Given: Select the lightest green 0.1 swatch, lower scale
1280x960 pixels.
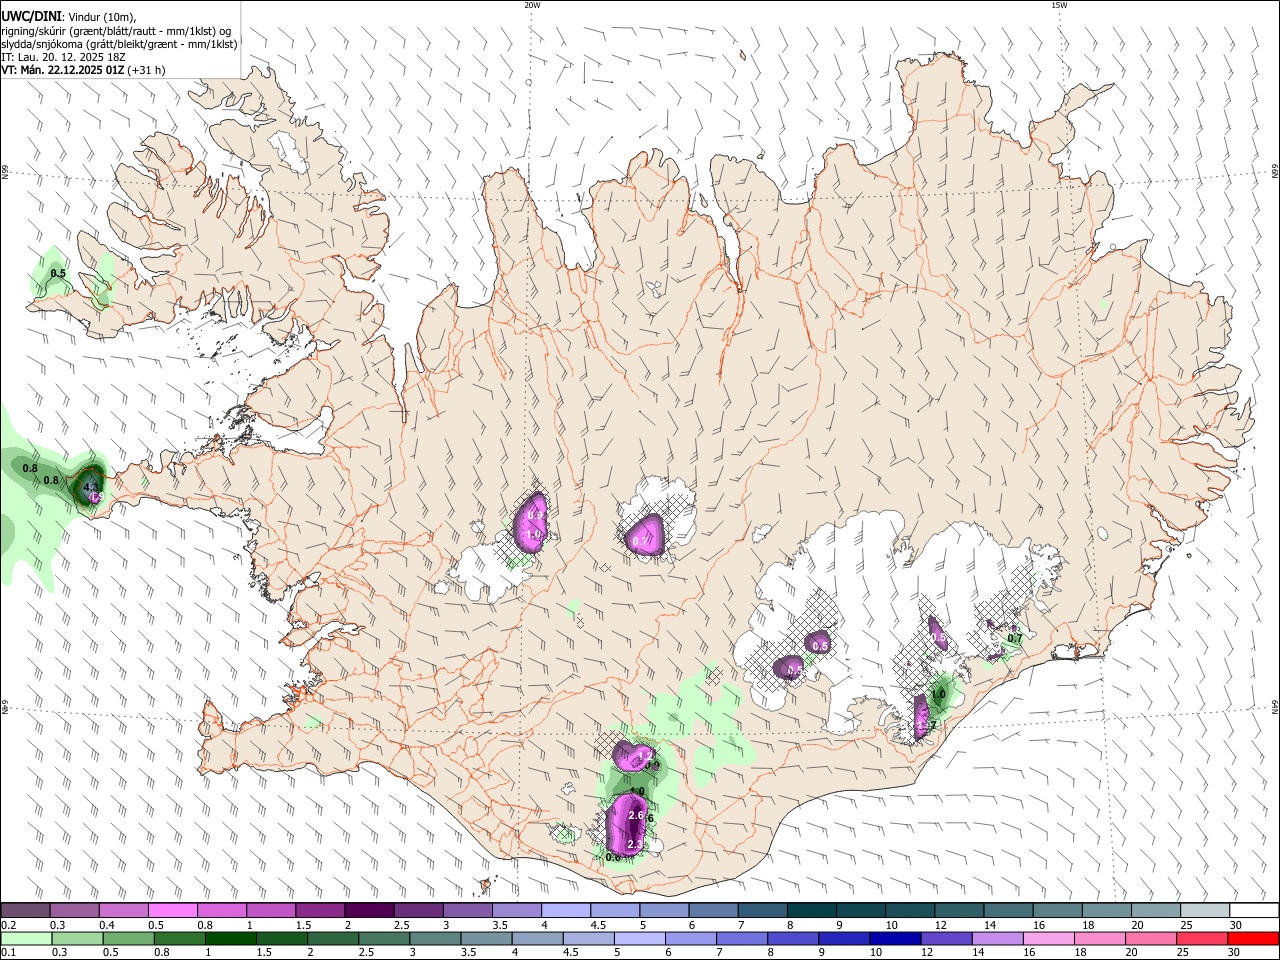Looking at the screenshot, I should tap(27, 939).
